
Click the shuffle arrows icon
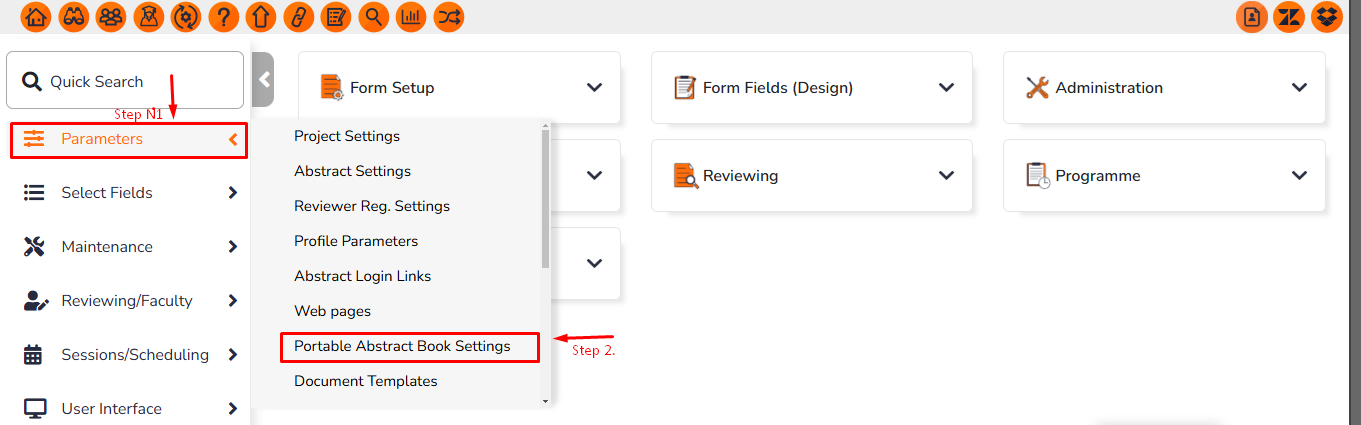(449, 17)
